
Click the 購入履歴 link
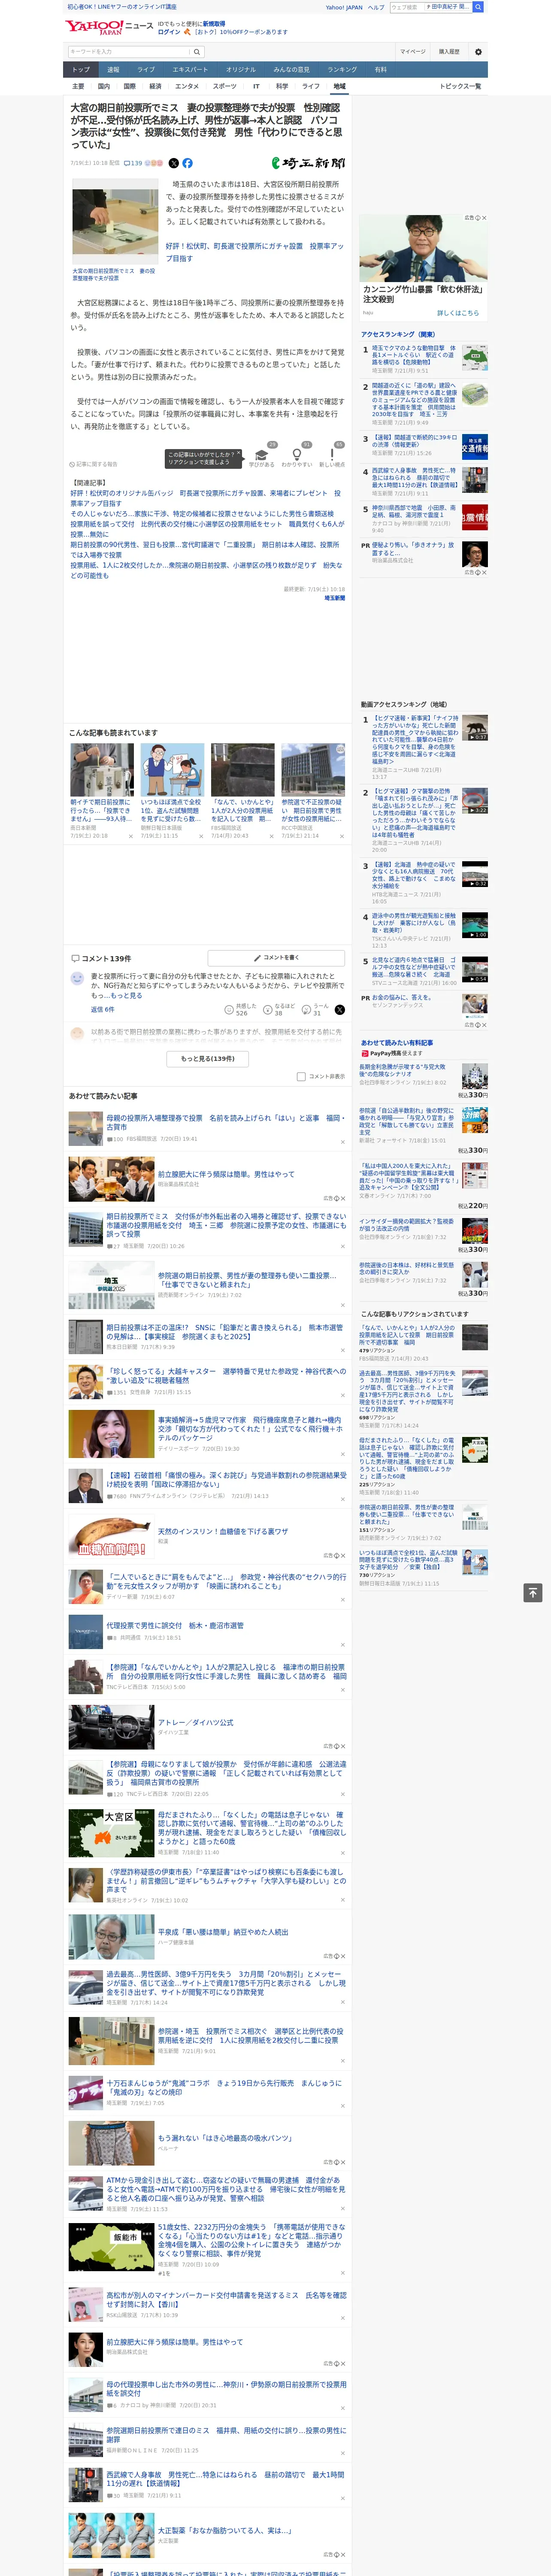[449, 51]
